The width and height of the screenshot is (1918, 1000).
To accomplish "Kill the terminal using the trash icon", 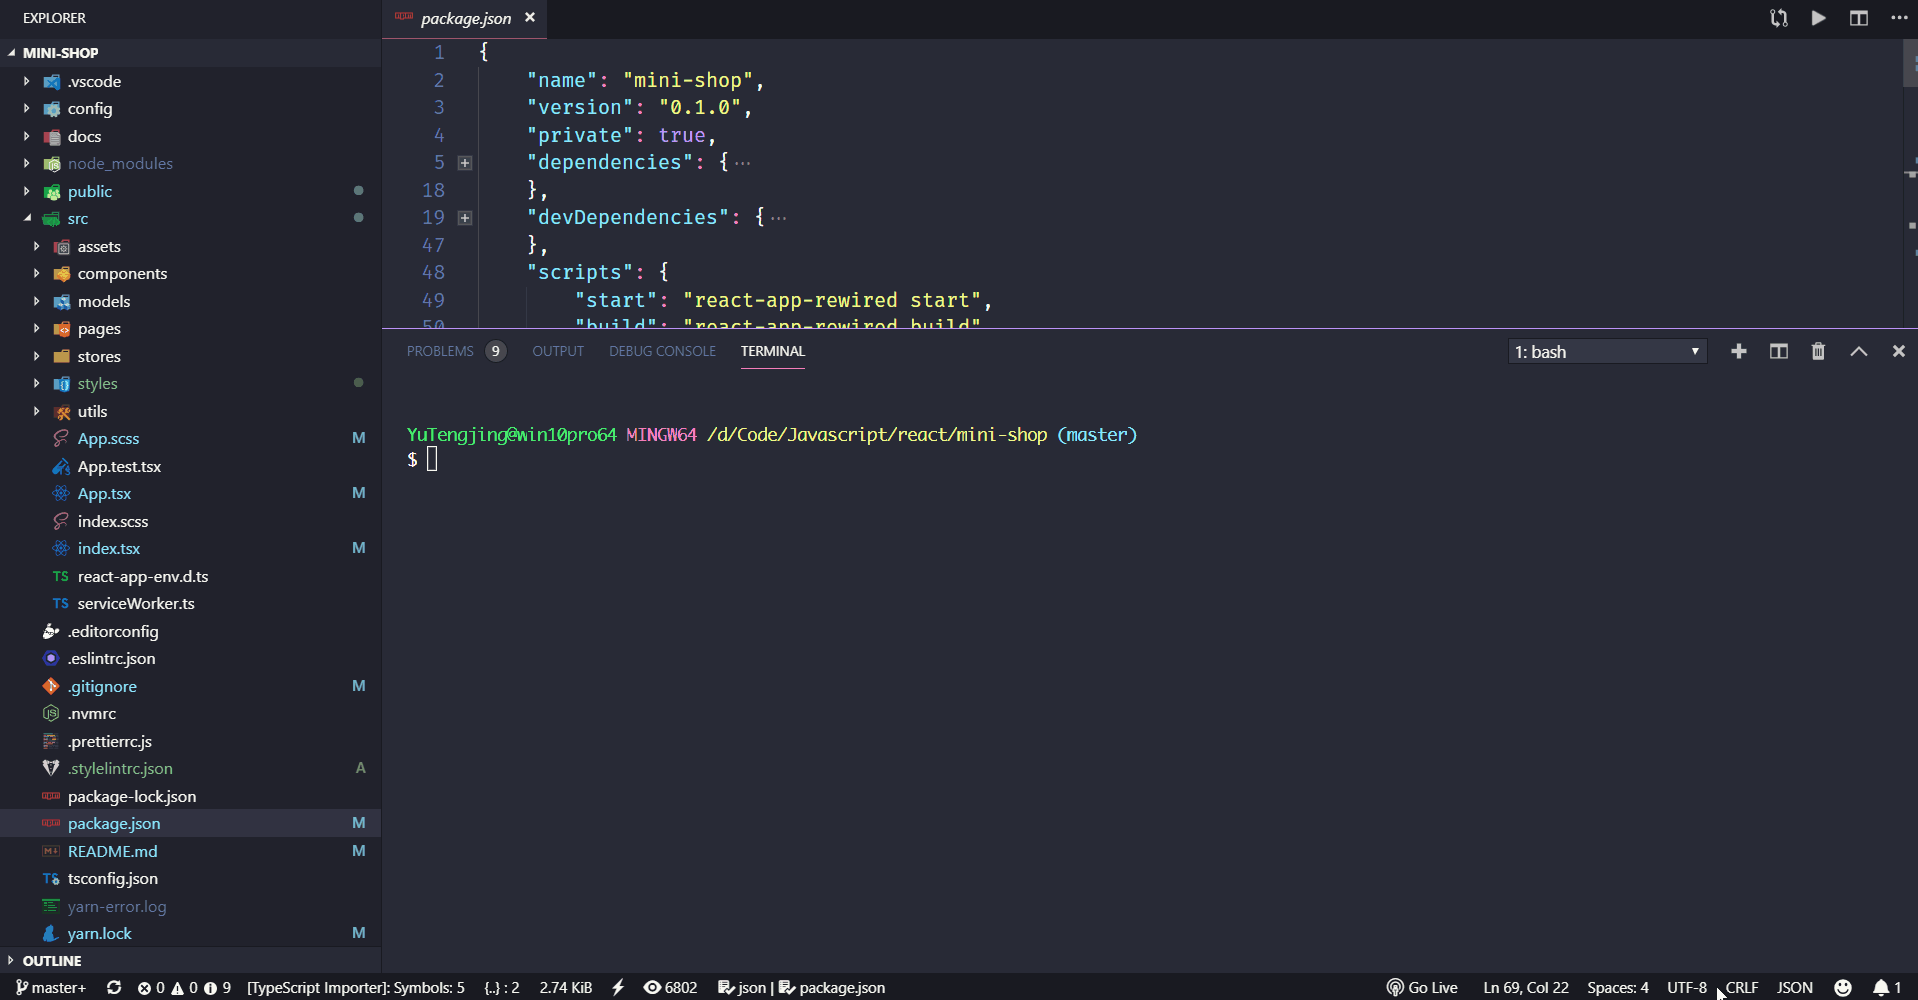I will click(1817, 351).
